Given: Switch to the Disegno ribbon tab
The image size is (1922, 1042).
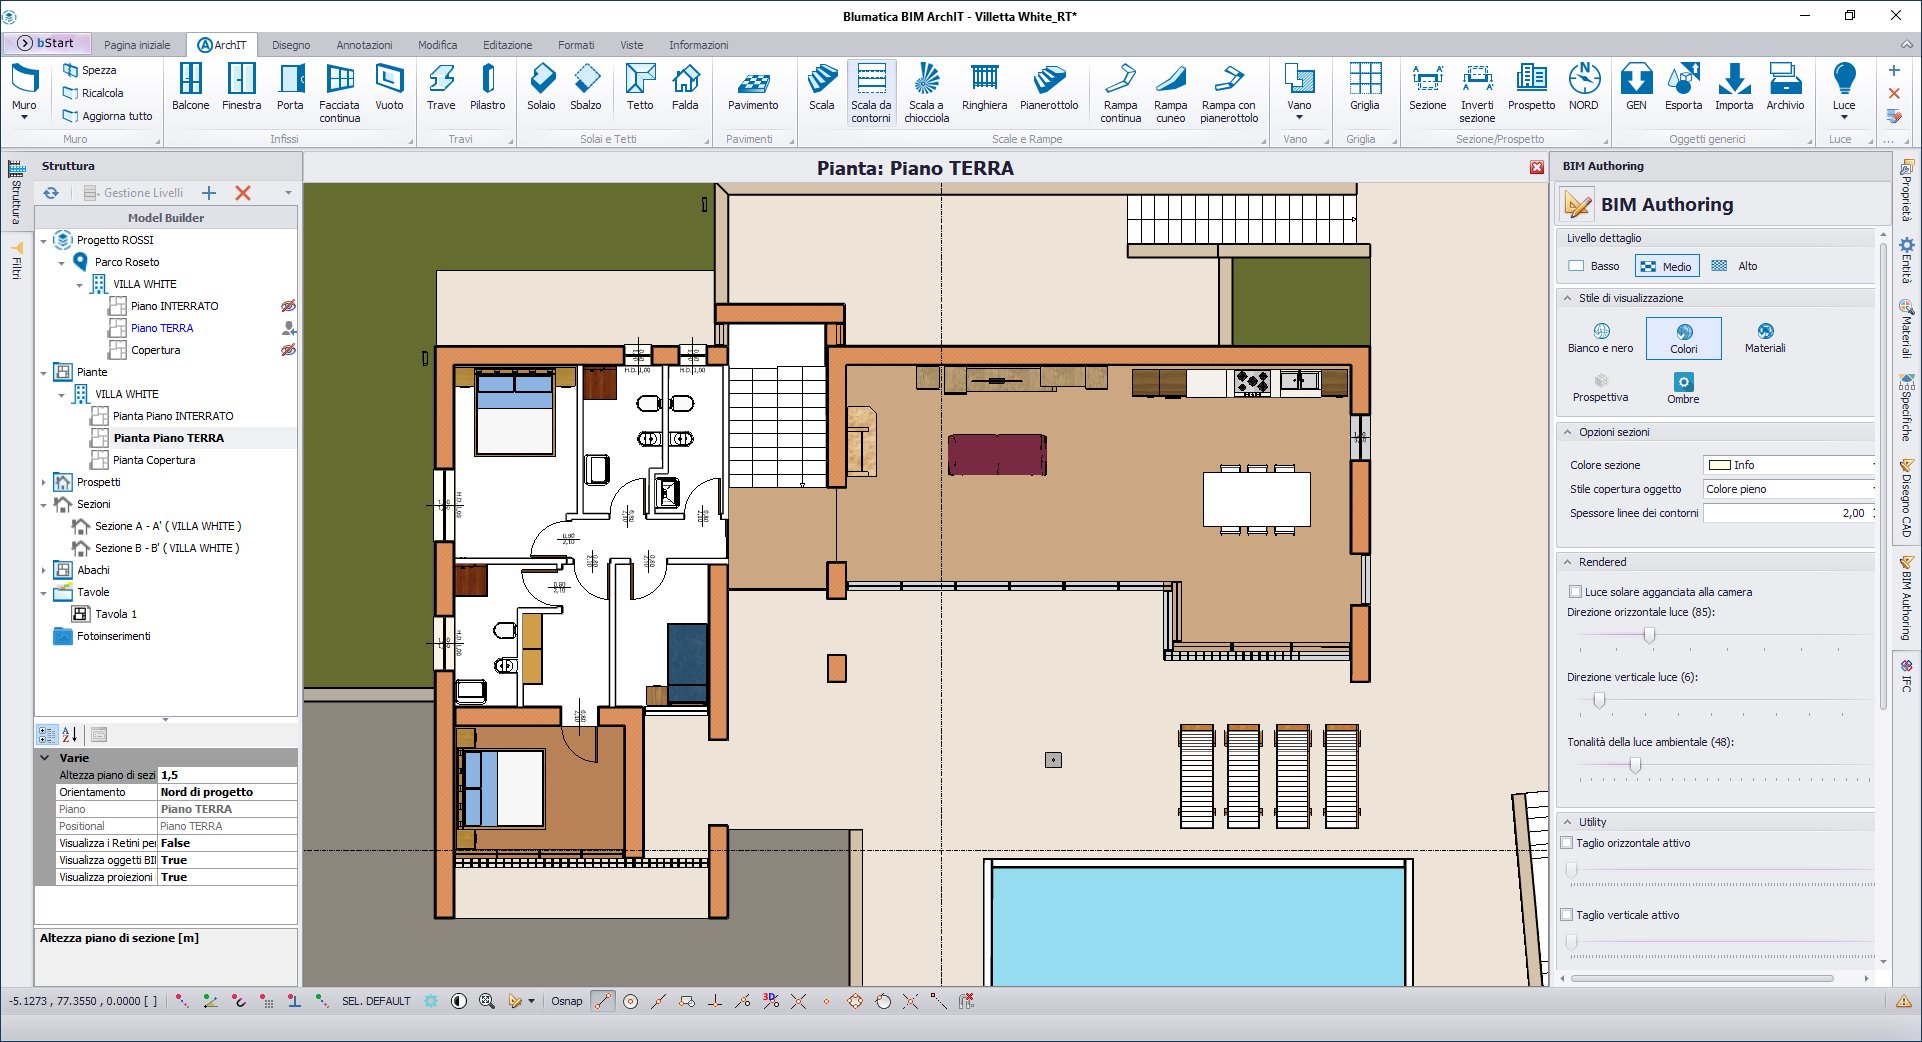Looking at the screenshot, I should pos(291,45).
